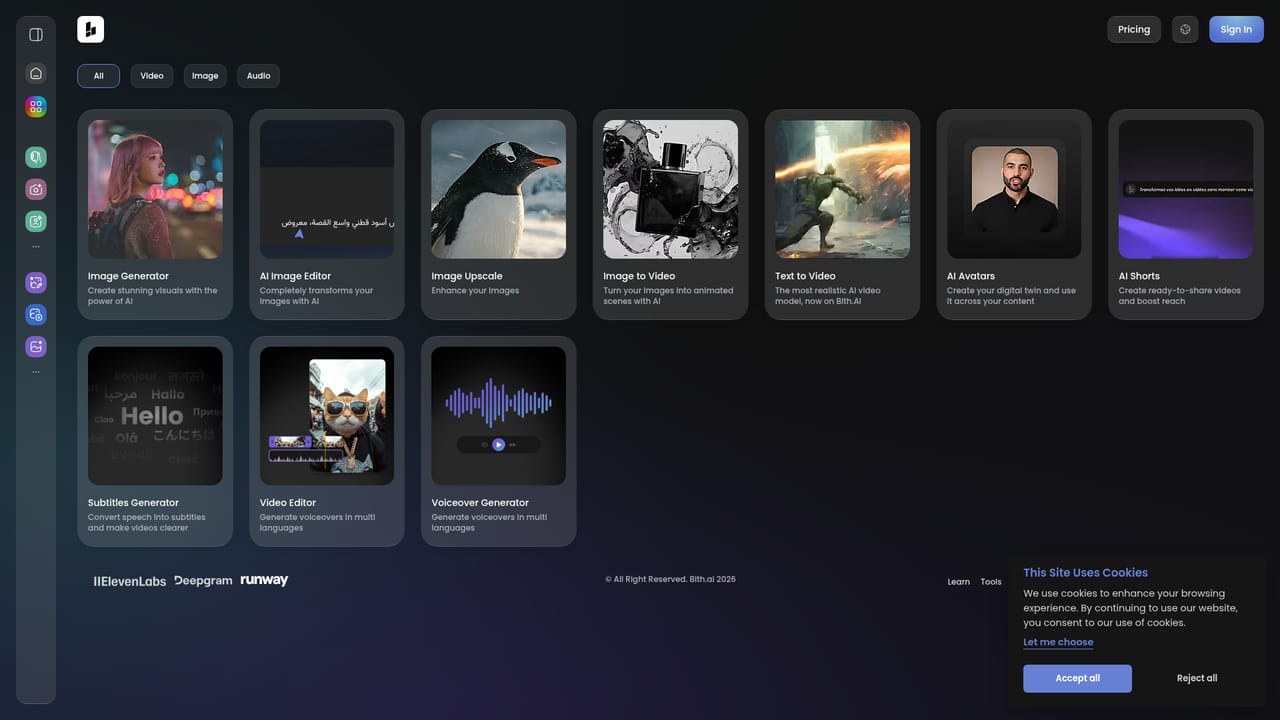The width and height of the screenshot is (1280, 720).
Task: Click the green bookmark-style sidebar icon
Action: (x=36, y=157)
